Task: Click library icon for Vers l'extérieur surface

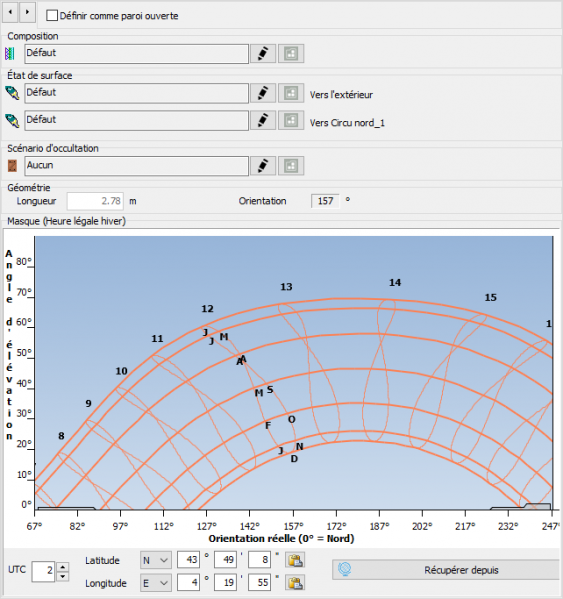Action: coord(291,93)
